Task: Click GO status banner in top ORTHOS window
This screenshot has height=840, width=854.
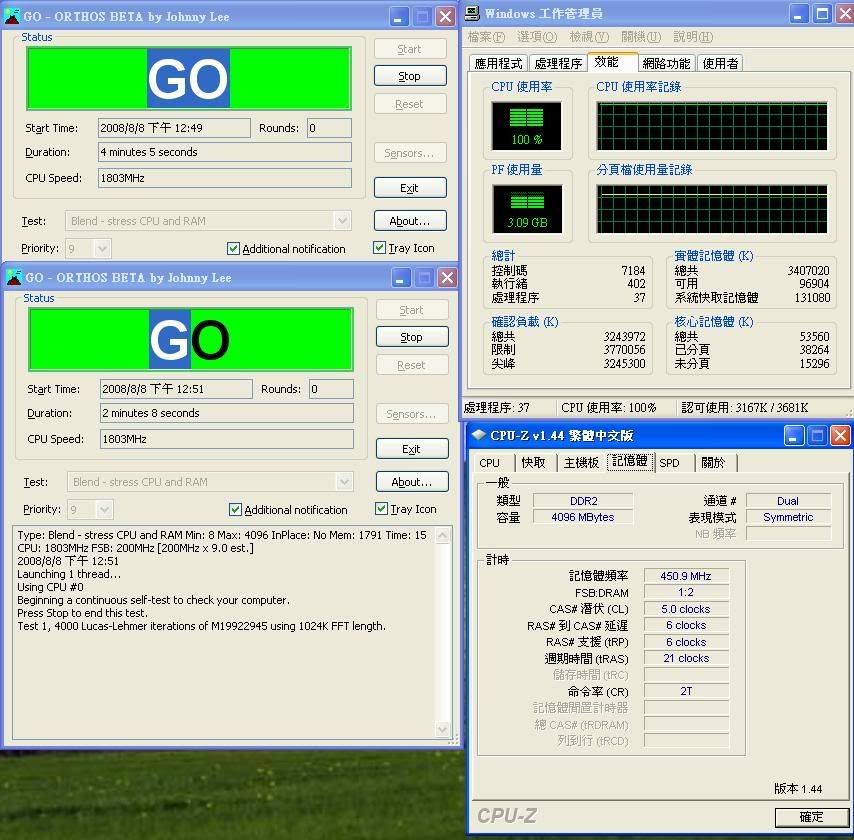Action: coord(188,78)
